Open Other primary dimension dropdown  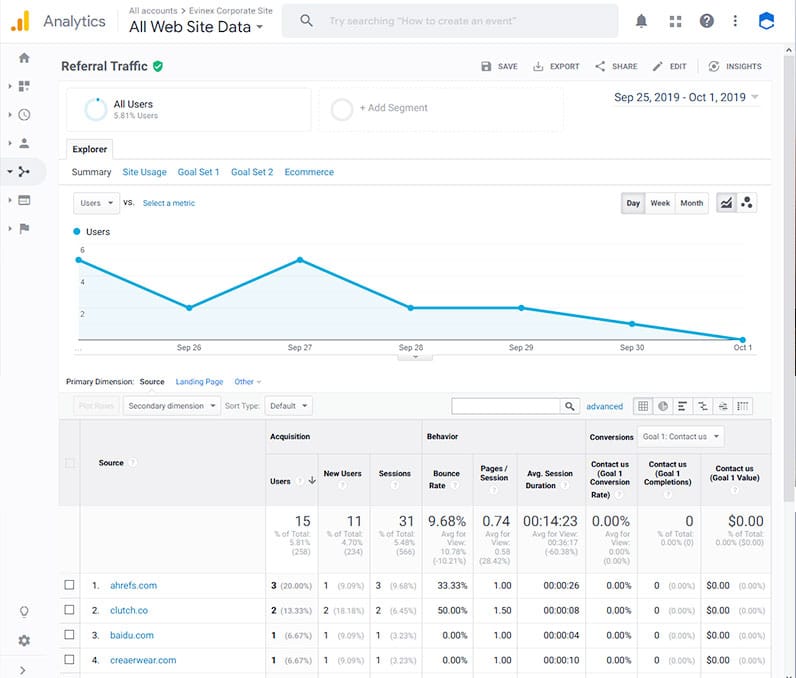(248, 382)
